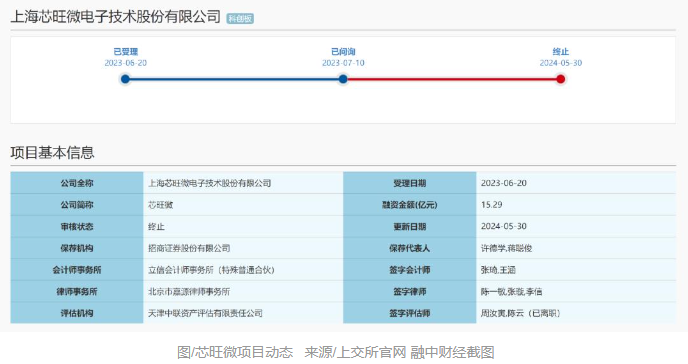
Task: Select the red 终止 timeline dot
Action: 560,79
